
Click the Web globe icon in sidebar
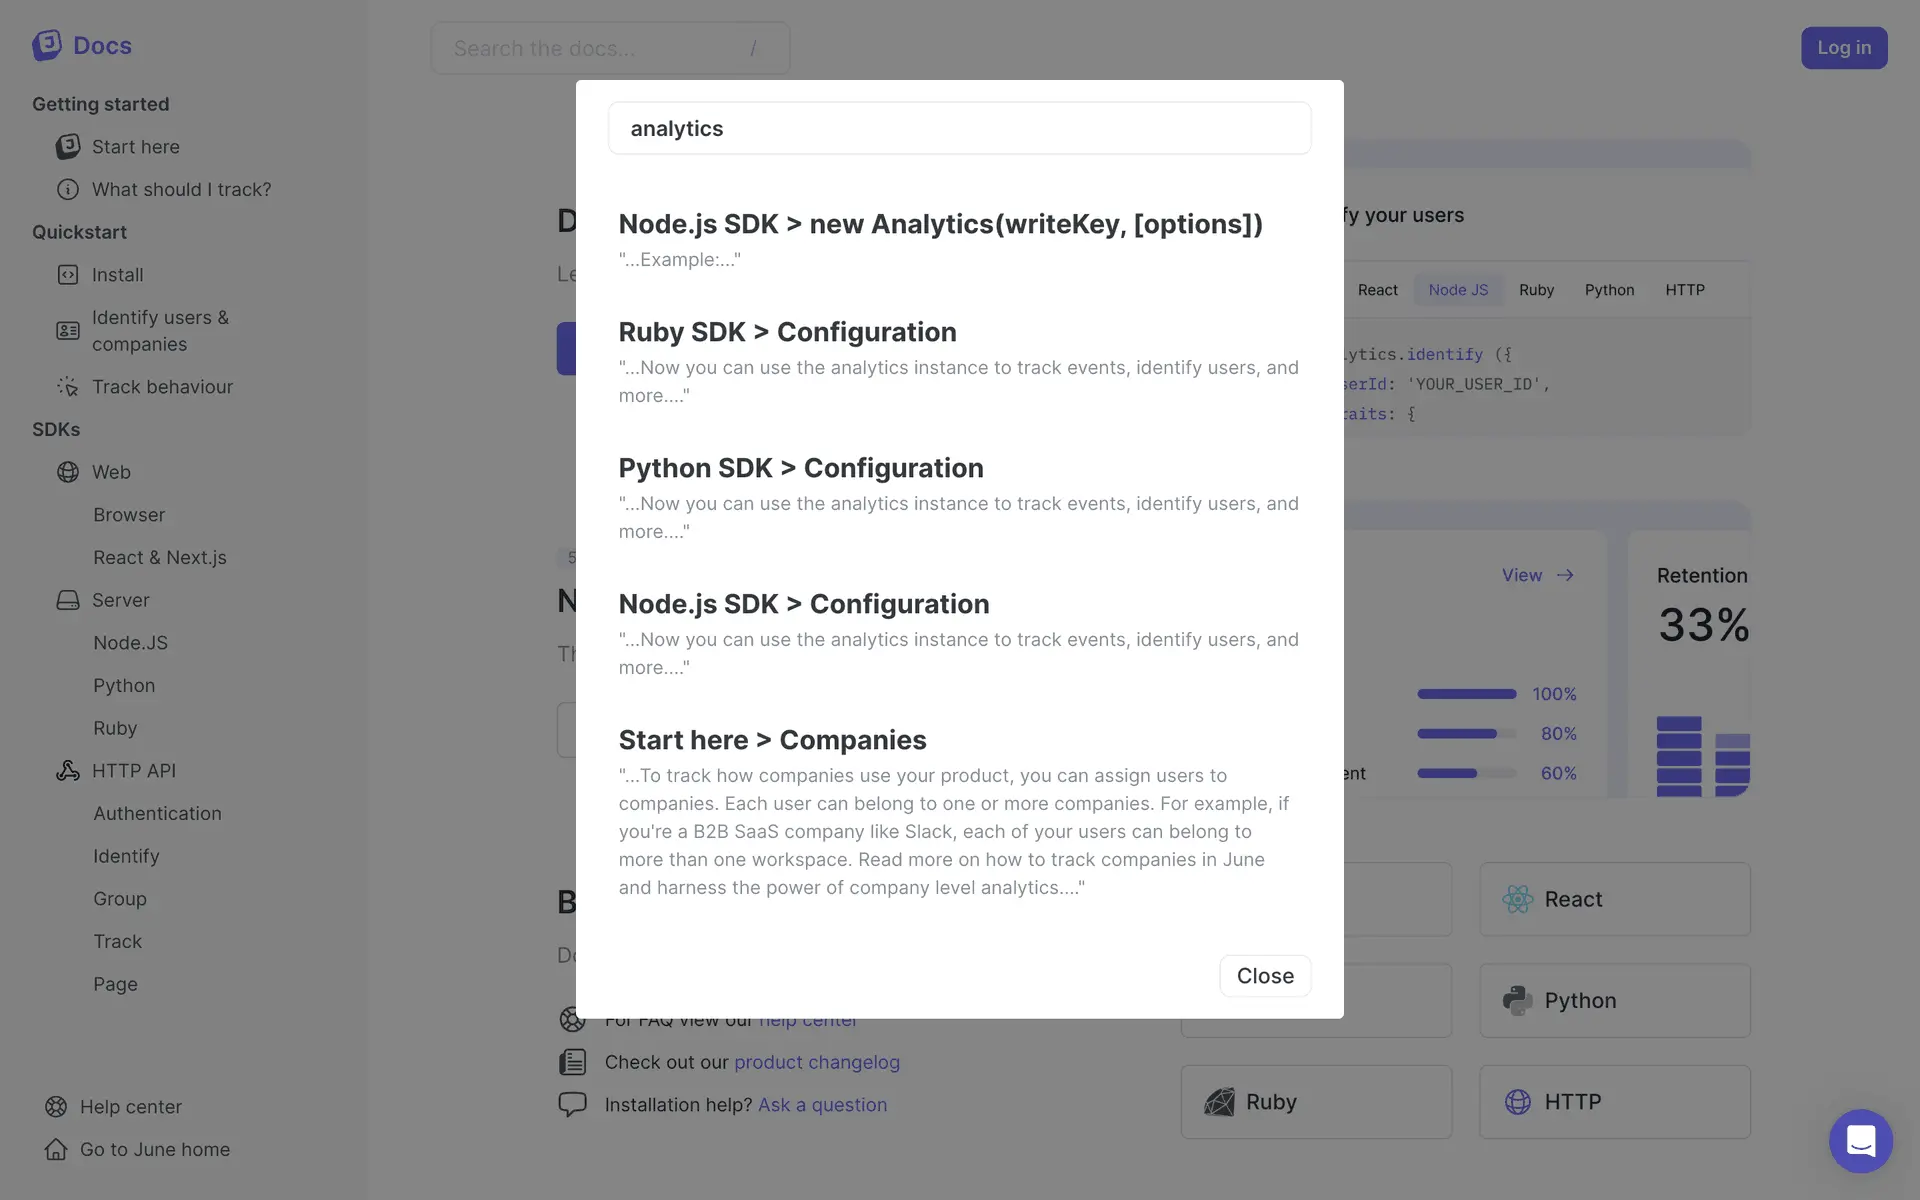(67, 472)
